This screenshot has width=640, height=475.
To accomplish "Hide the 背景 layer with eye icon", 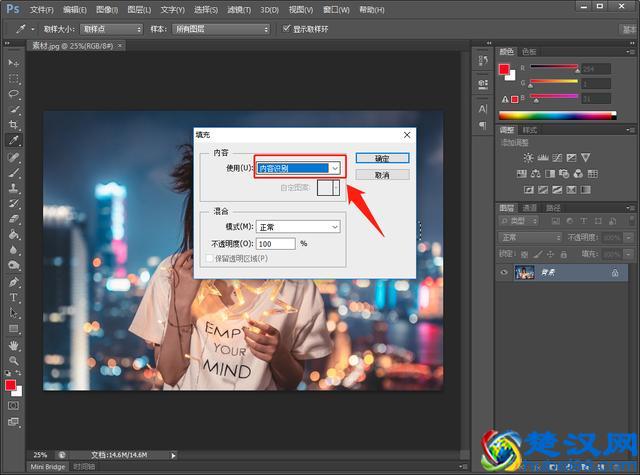I will pos(503,273).
